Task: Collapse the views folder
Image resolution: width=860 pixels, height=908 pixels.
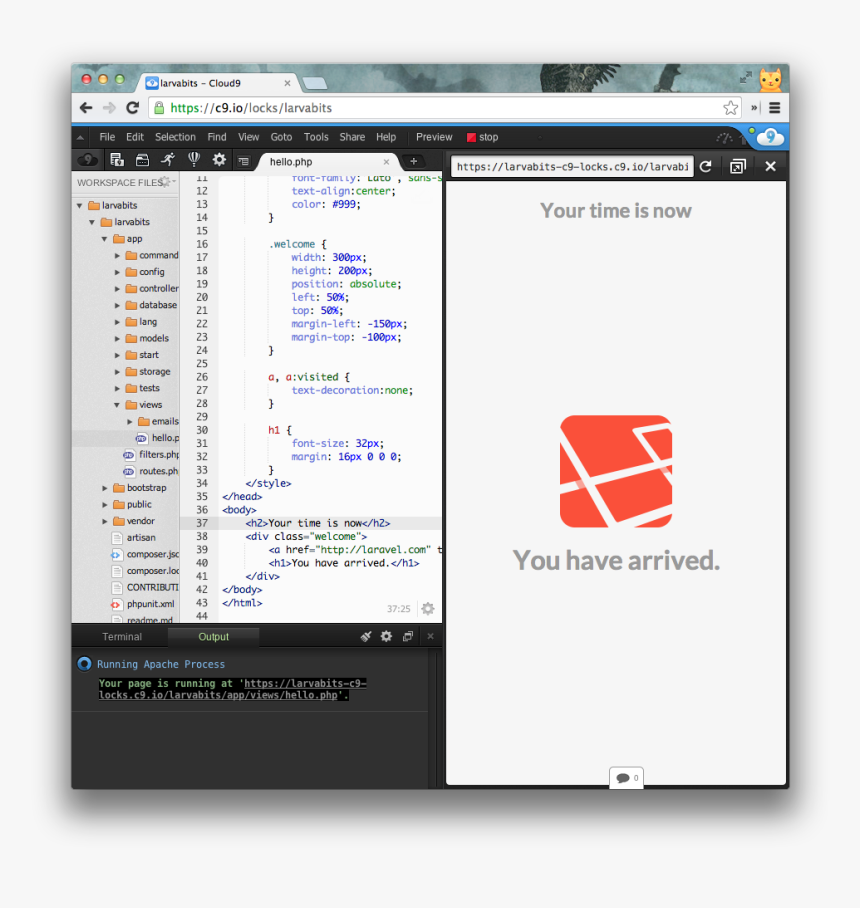Action: (117, 405)
